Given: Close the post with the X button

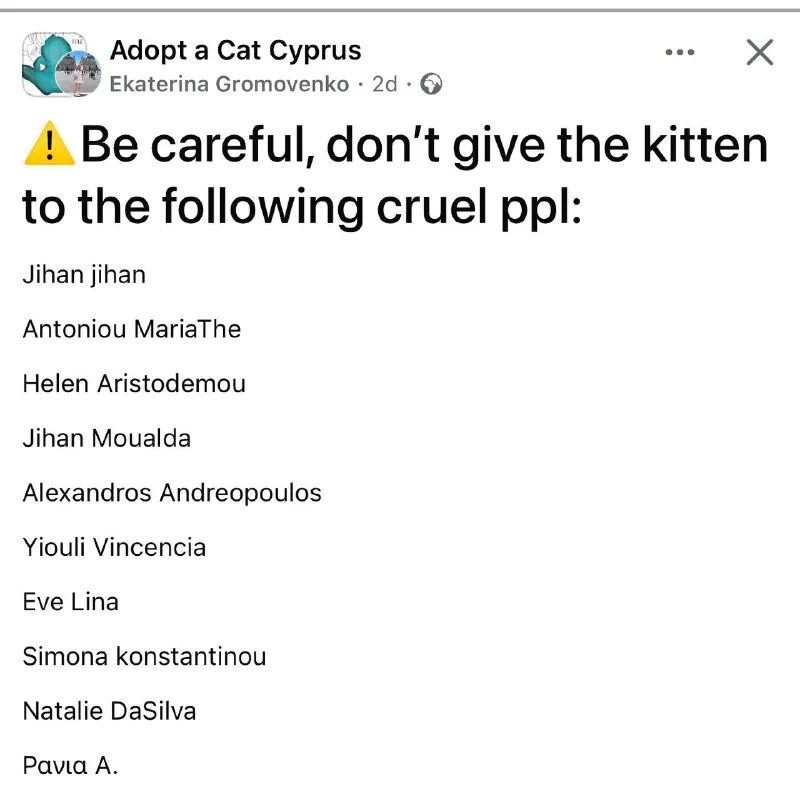Looking at the screenshot, I should (x=760, y=52).
